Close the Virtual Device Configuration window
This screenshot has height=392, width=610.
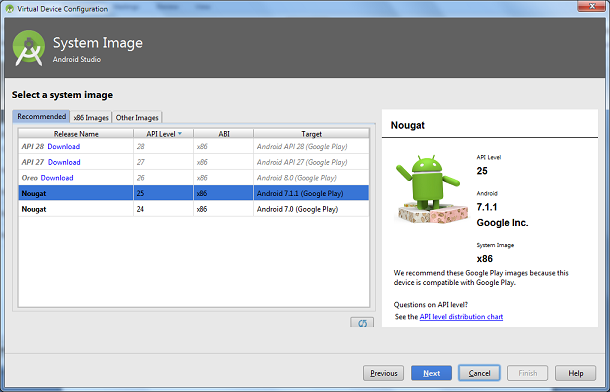click(x=591, y=6)
